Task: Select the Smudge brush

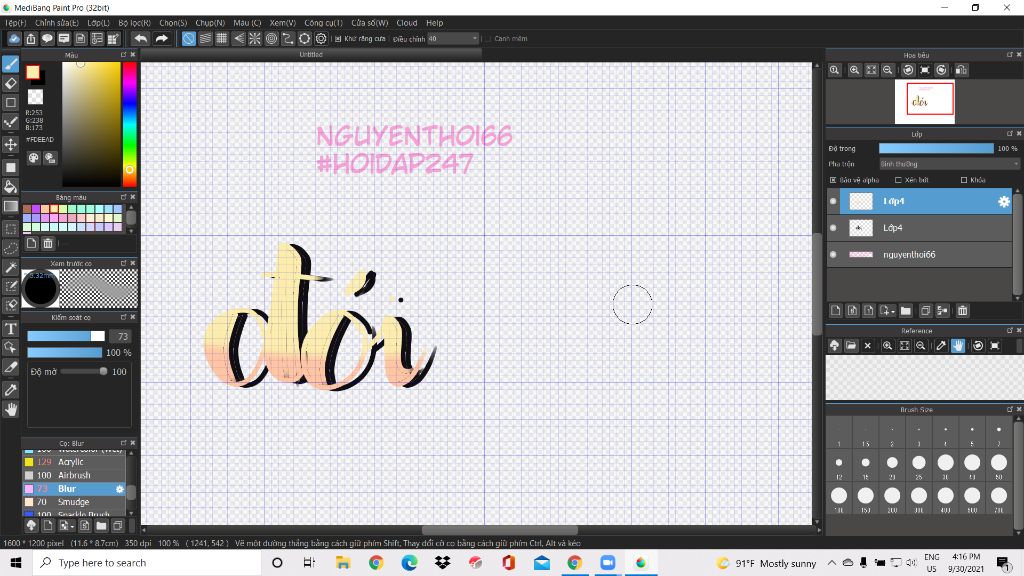Action: [x=74, y=502]
